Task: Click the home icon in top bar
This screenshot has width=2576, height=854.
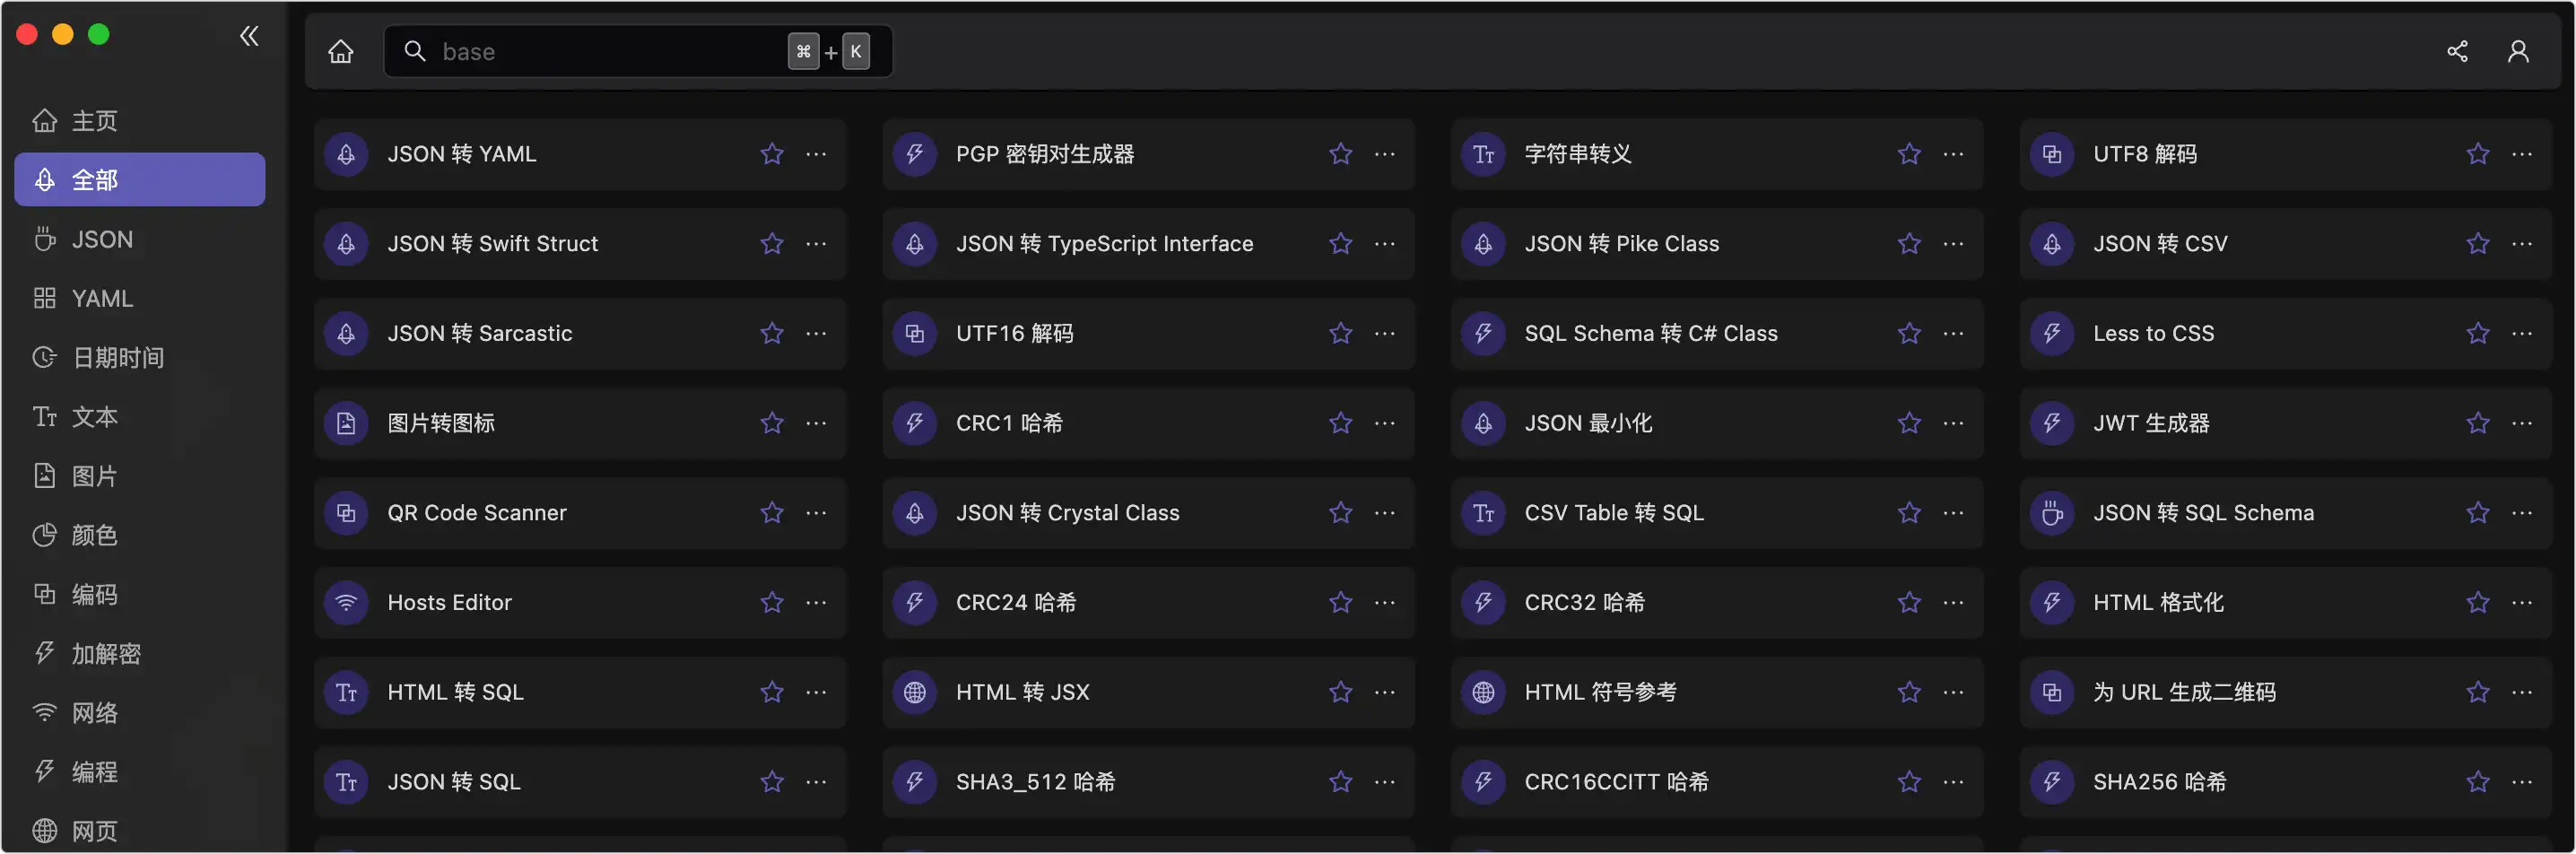Action: [x=341, y=51]
